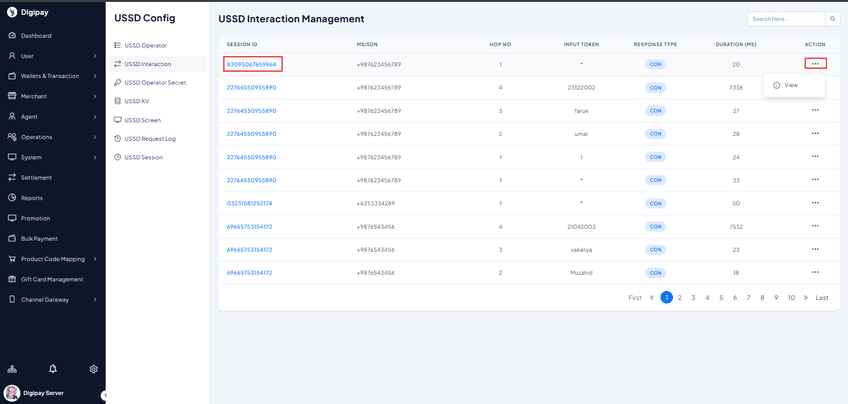The height and width of the screenshot is (404, 848).
Task: Go to page 2
Action: point(680,298)
